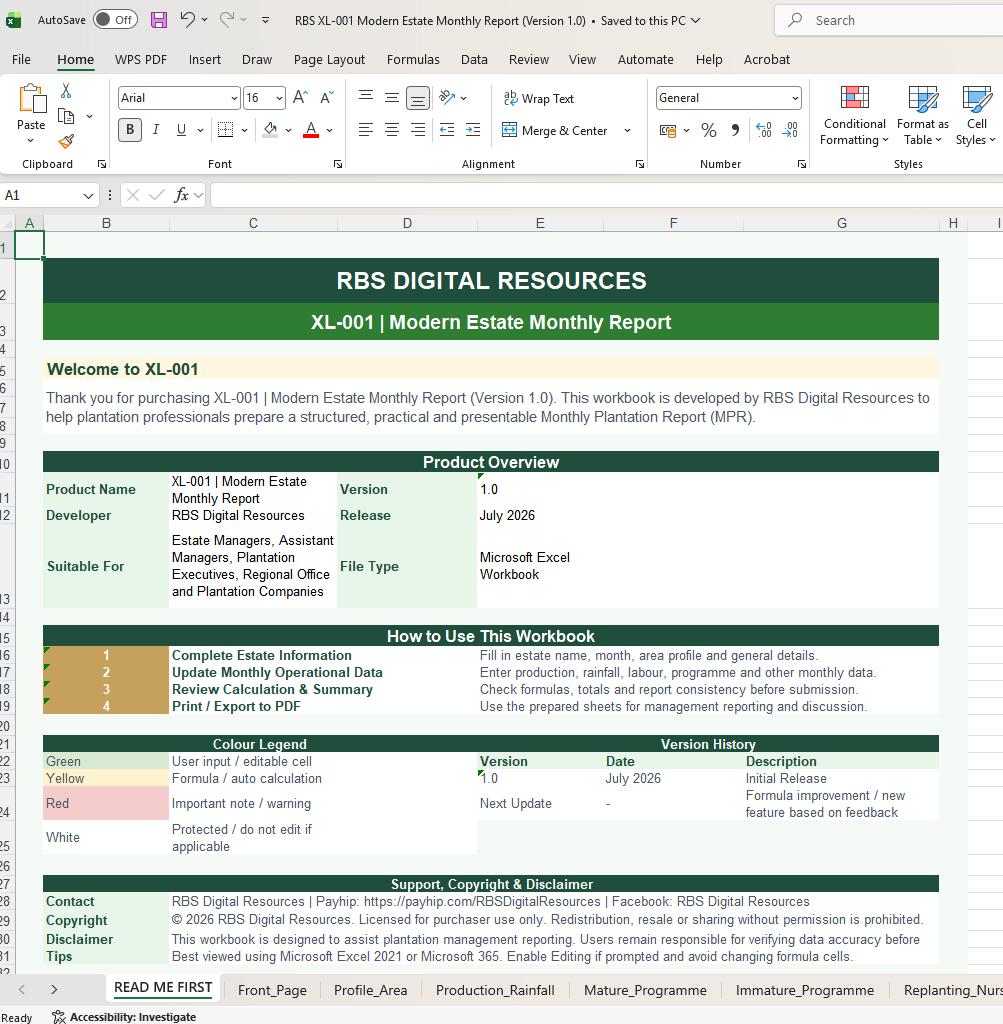Expand the General number format dropdown
The width and height of the screenshot is (1003, 1024).
click(x=795, y=99)
